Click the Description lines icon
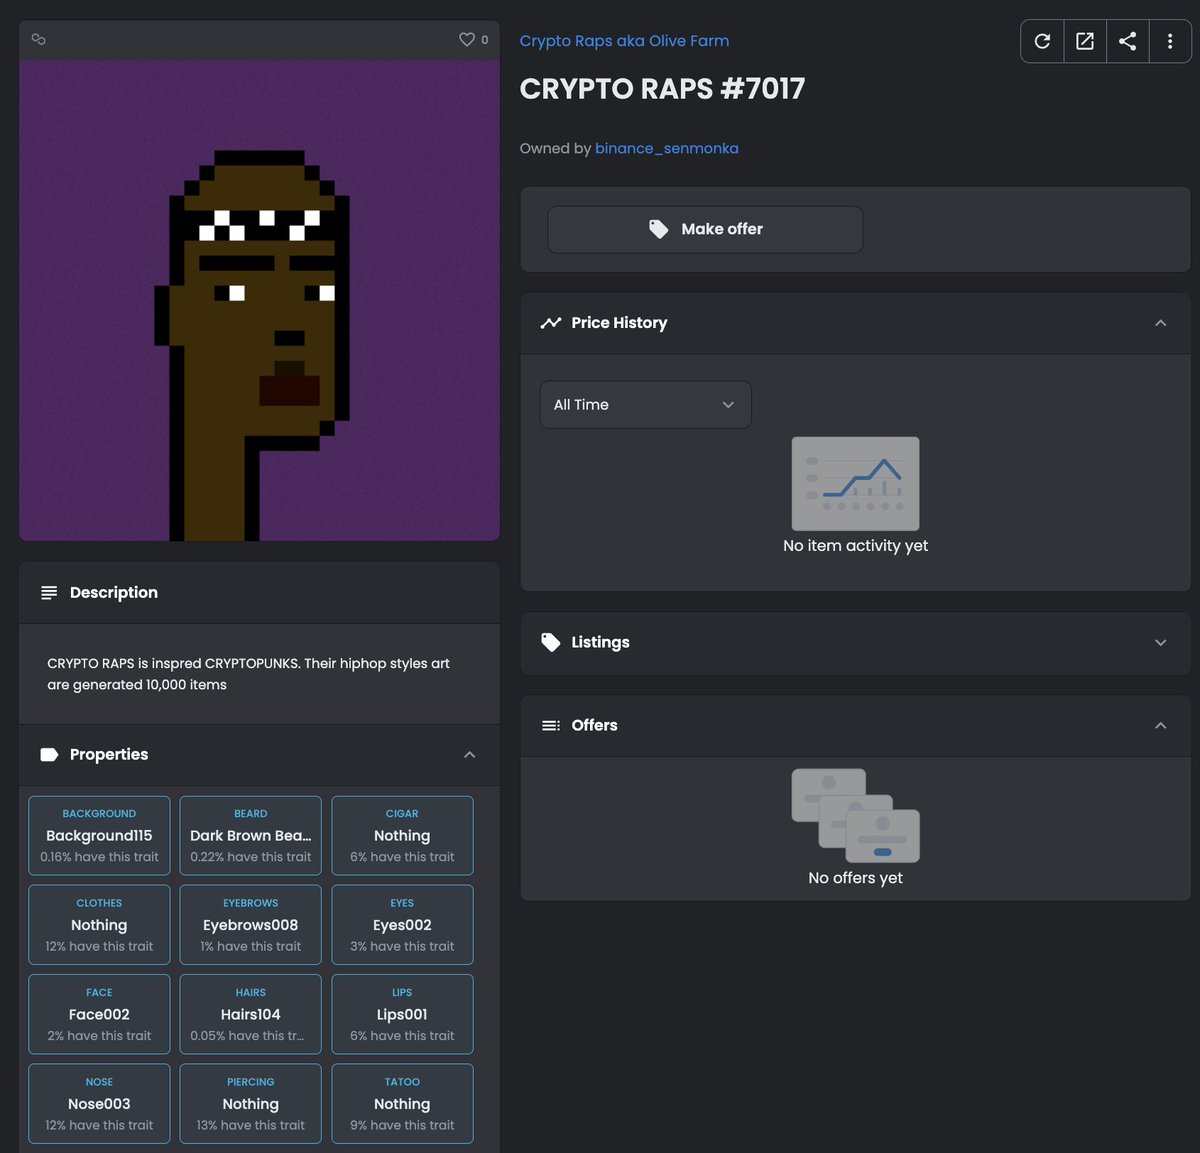This screenshot has width=1200, height=1153. tap(49, 593)
